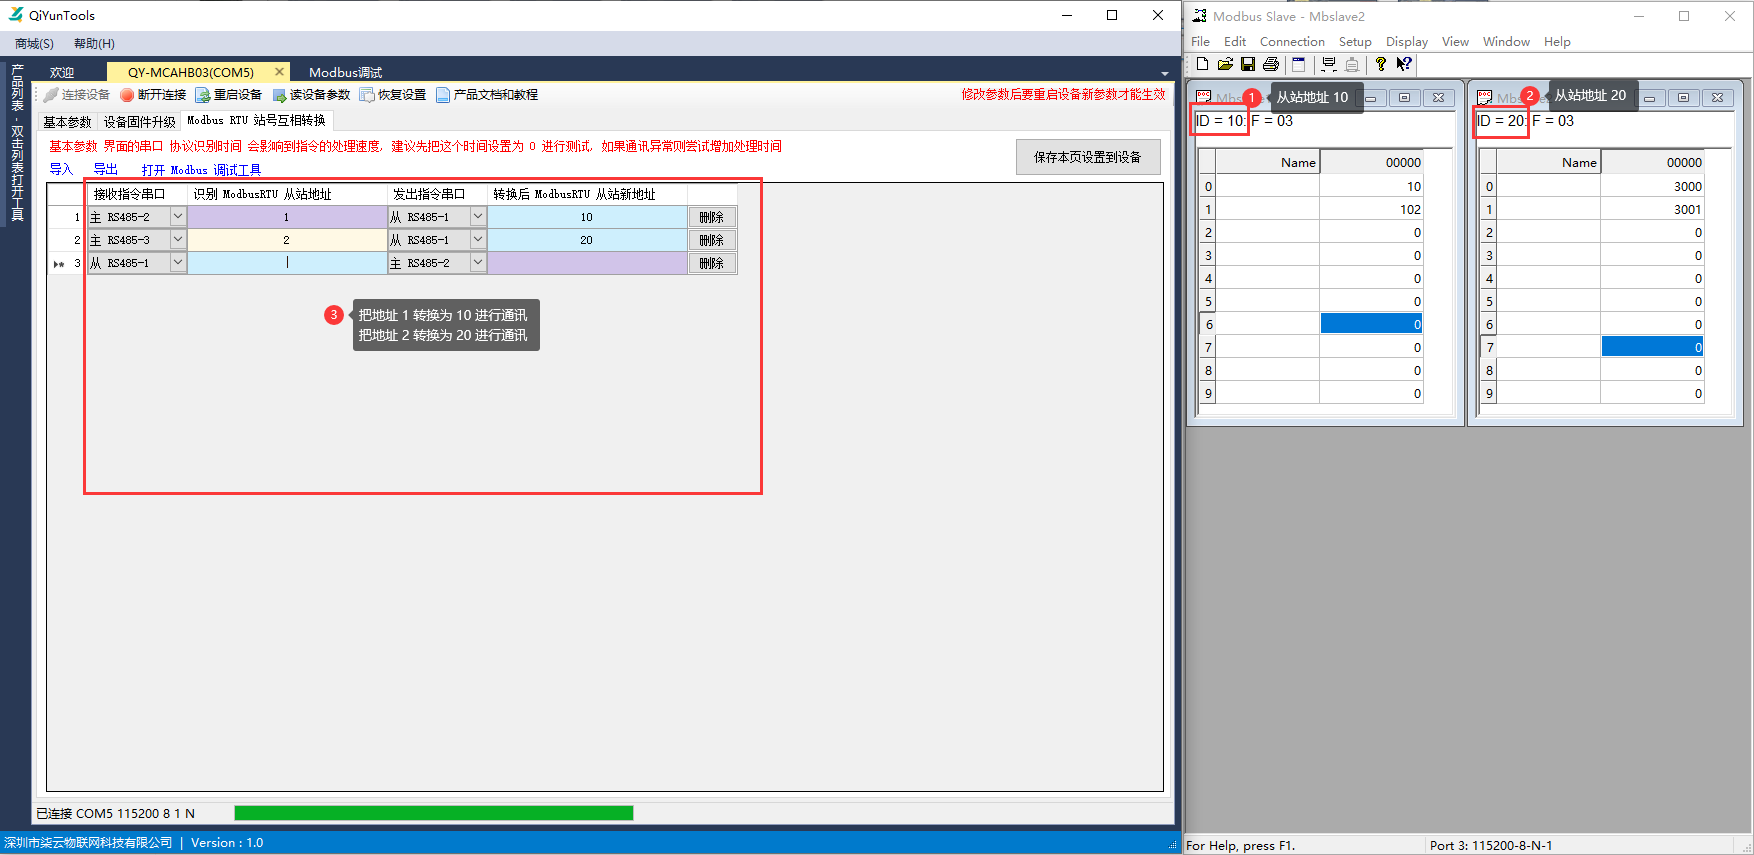The image size is (1754, 855).
Task: Expand row 3 send port dropdown 主 RS485-2
Action: tap(478, 263)
